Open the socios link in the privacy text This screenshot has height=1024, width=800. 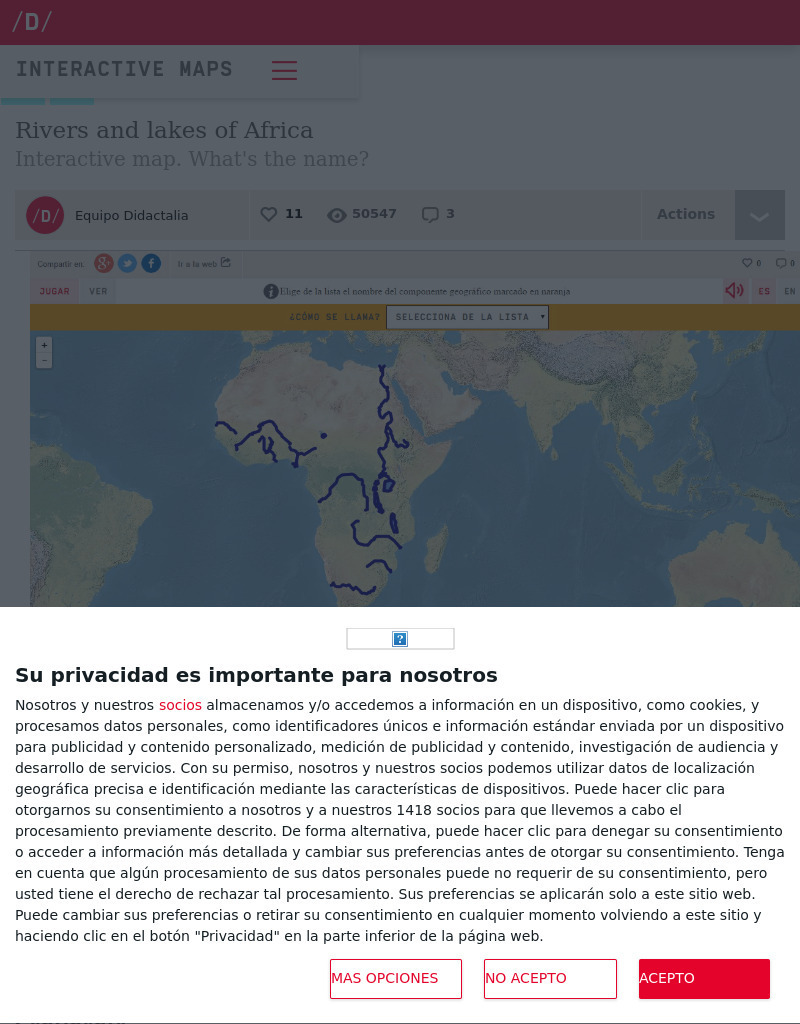180,704
